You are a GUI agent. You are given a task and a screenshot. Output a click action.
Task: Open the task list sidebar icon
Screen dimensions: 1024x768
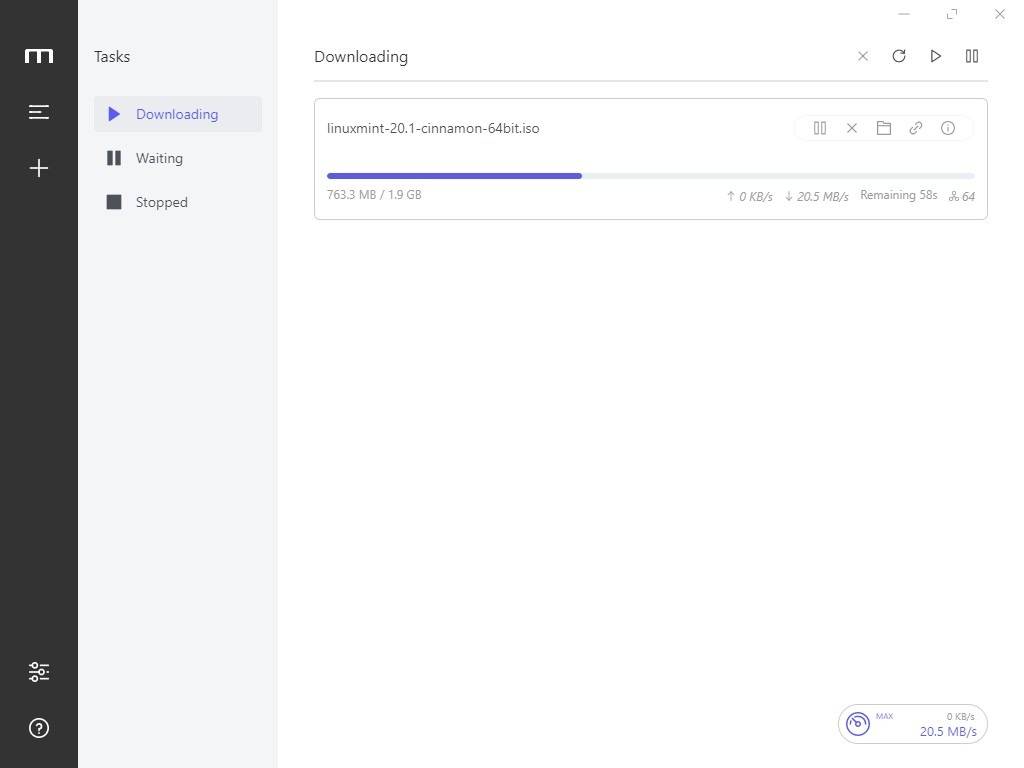pos(38,112)
